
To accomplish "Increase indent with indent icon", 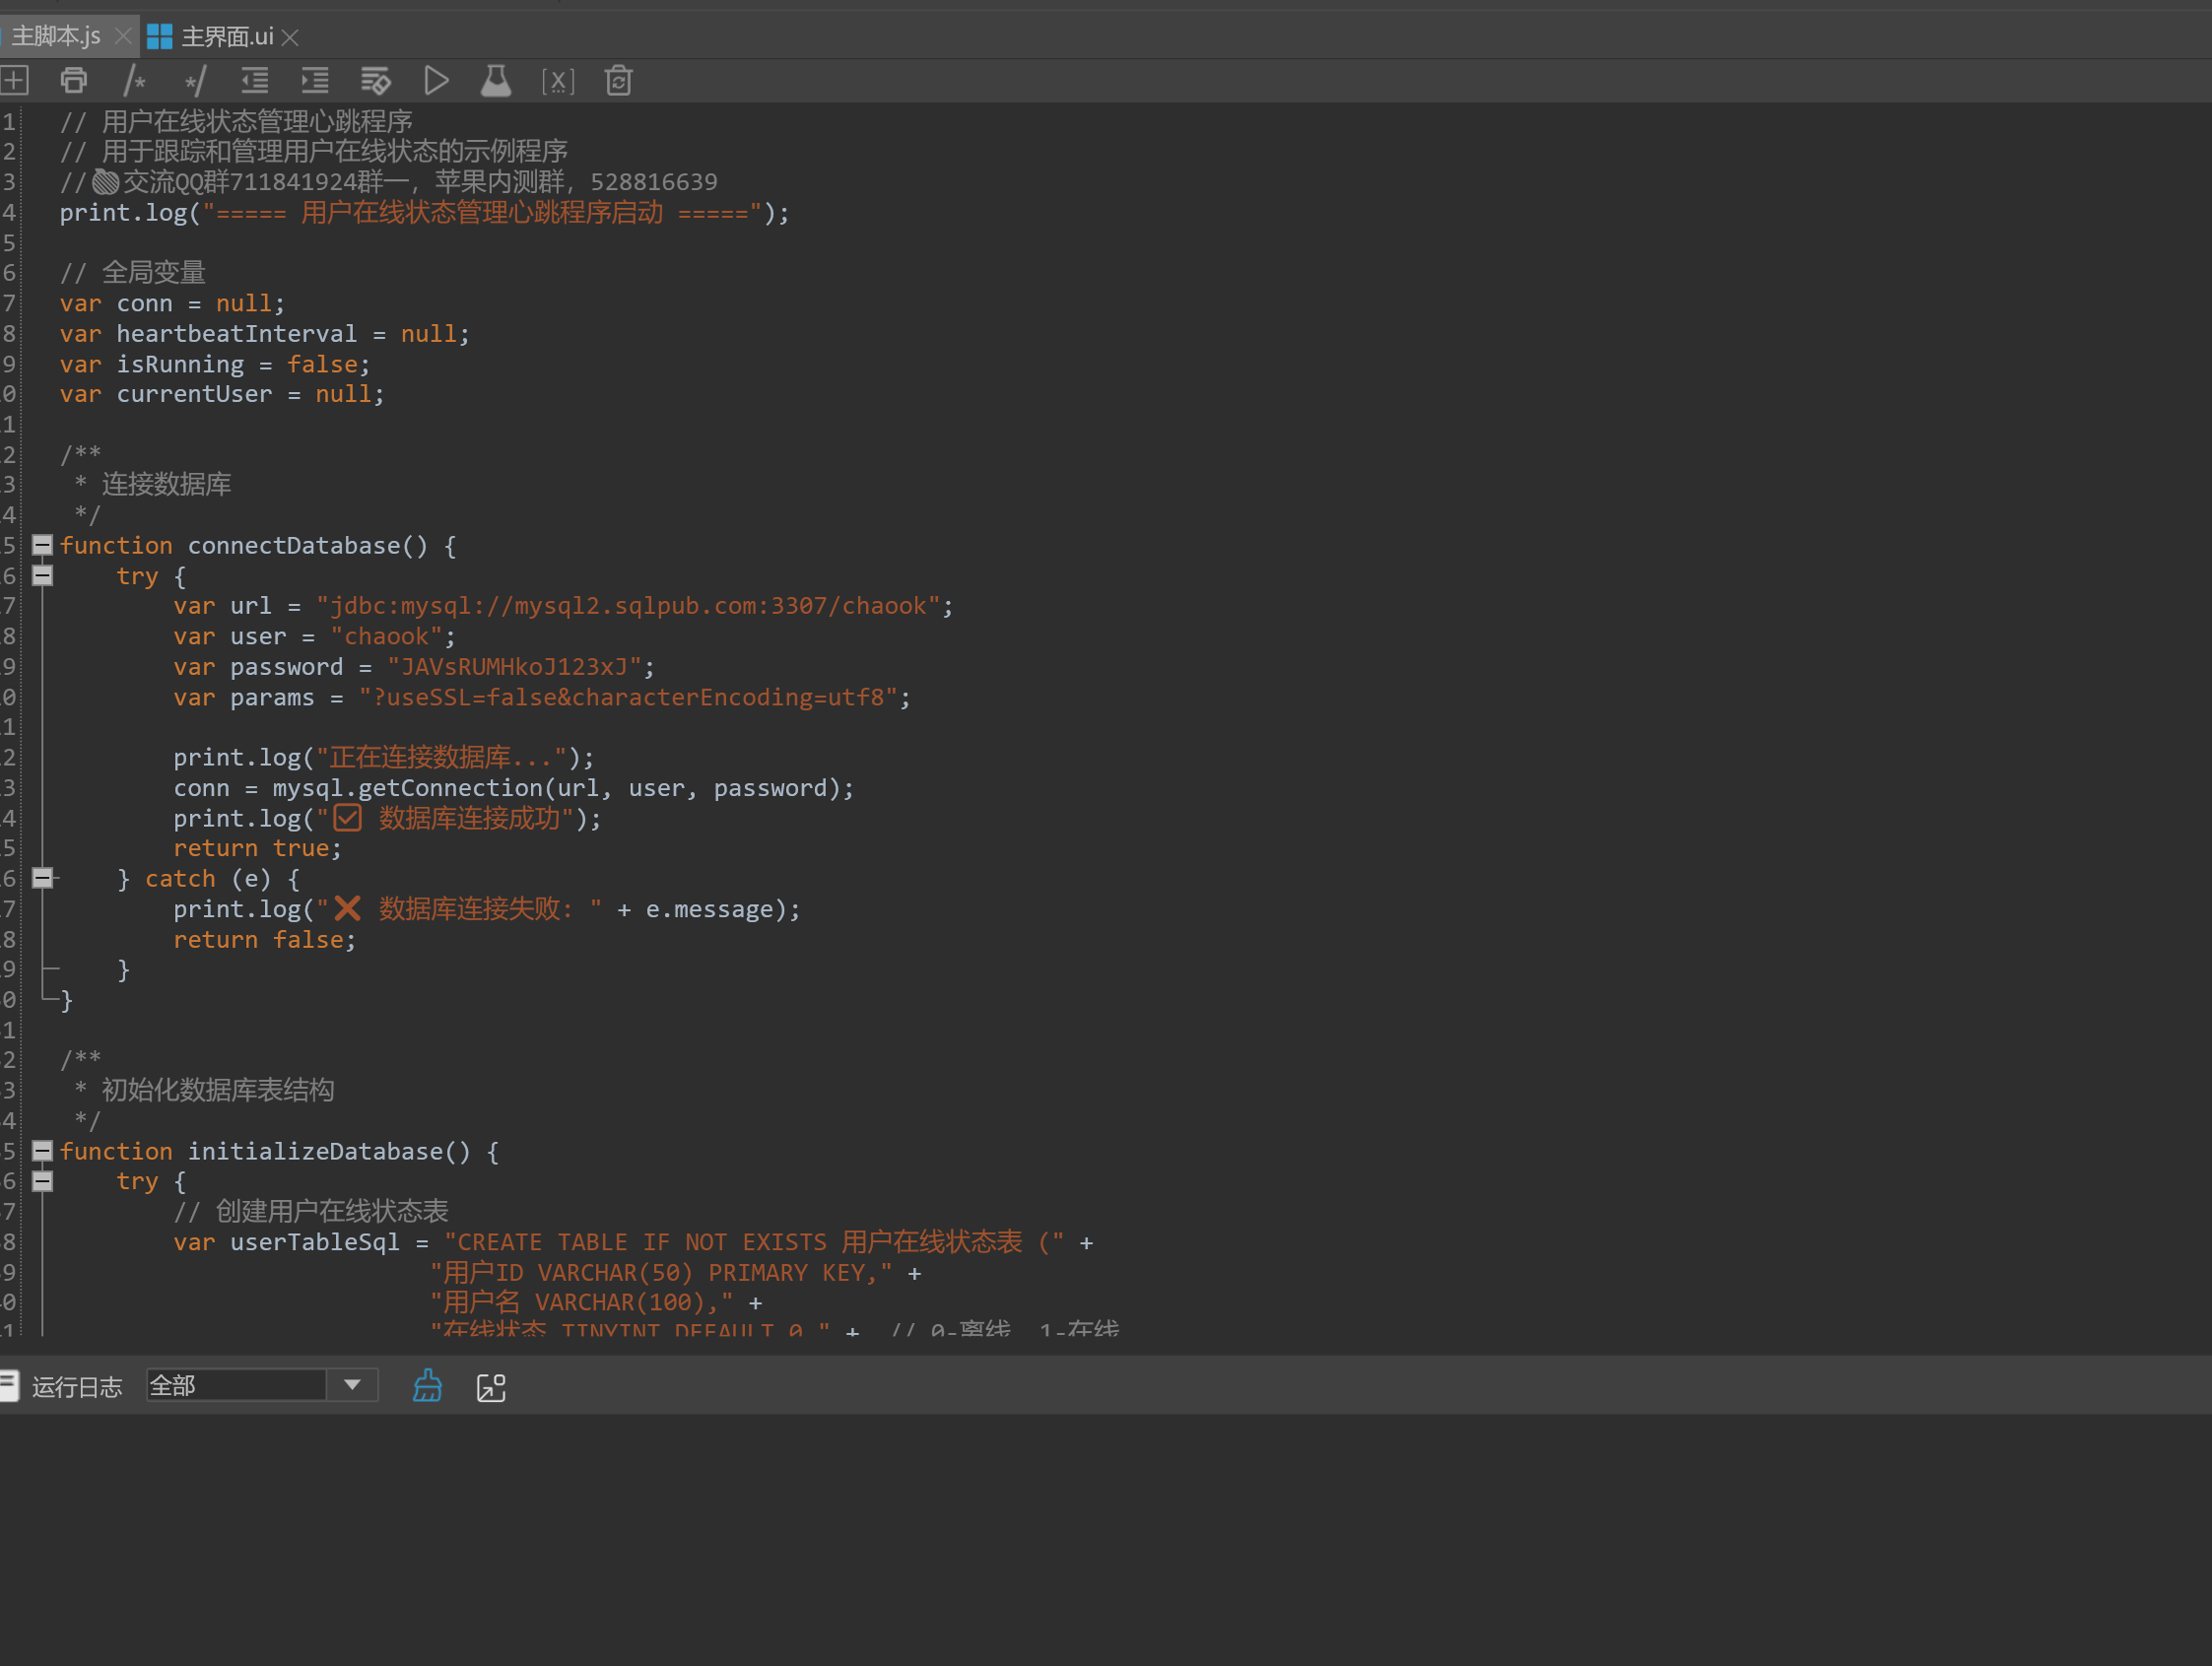I will point(315,80).
